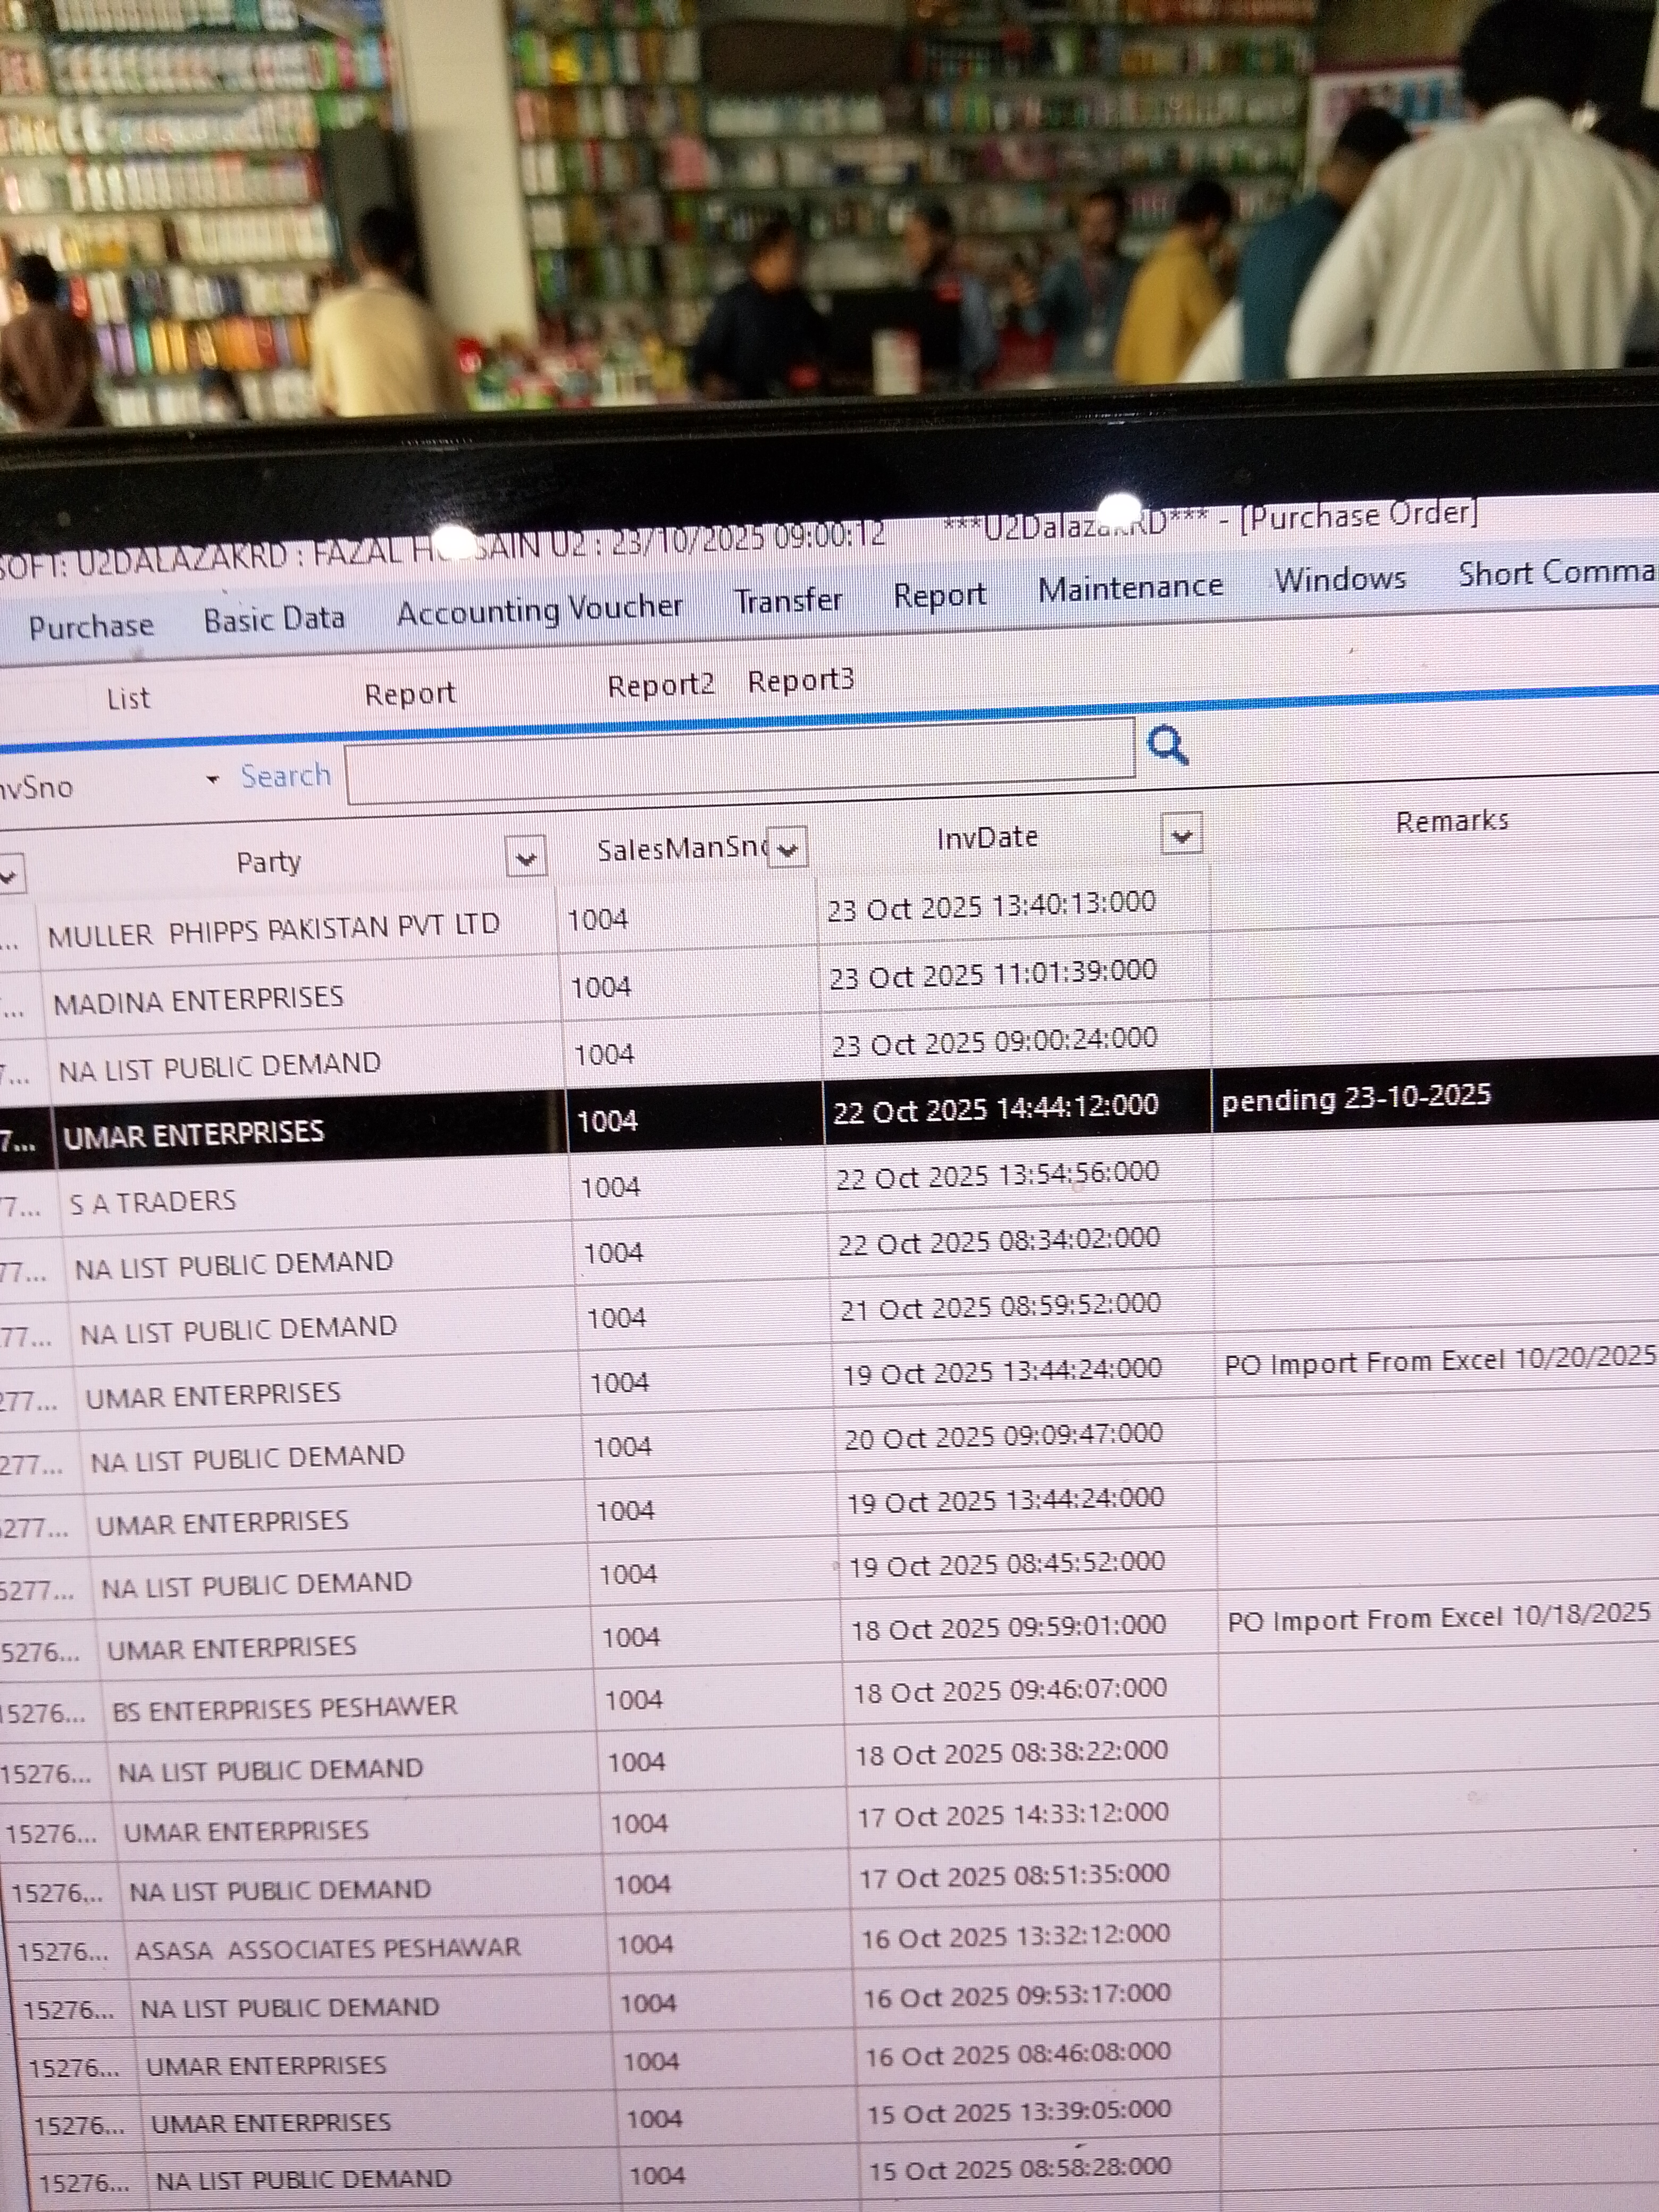Click the Search label link
1659x2212 pixels.
coord(285,776)
